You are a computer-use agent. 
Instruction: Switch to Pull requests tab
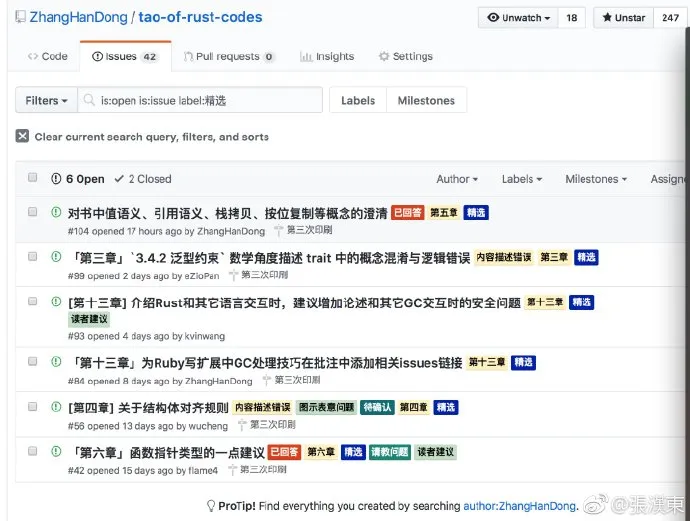pyautogui.click(x=229, y=56)
